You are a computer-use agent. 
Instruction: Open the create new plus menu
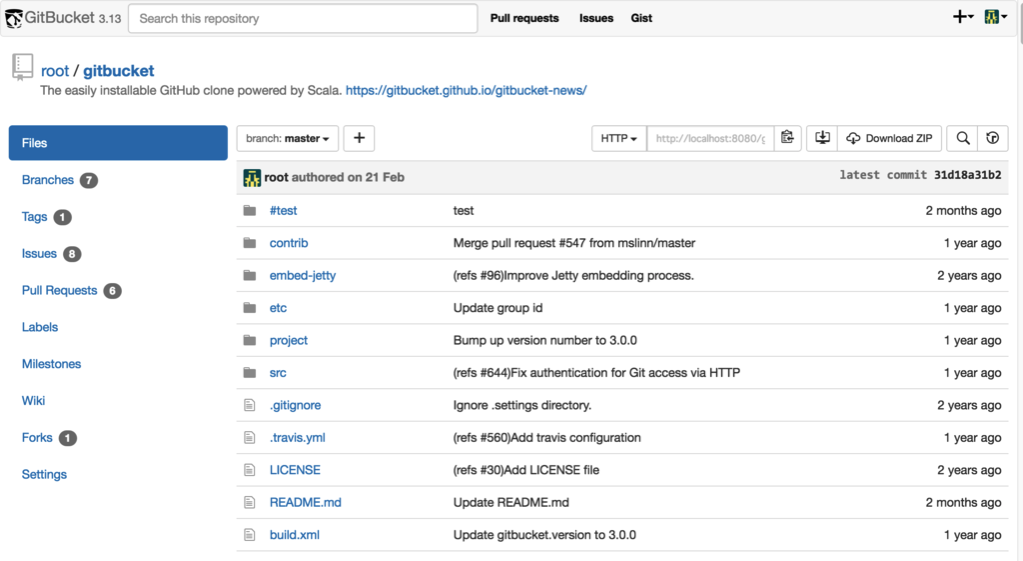962,17
